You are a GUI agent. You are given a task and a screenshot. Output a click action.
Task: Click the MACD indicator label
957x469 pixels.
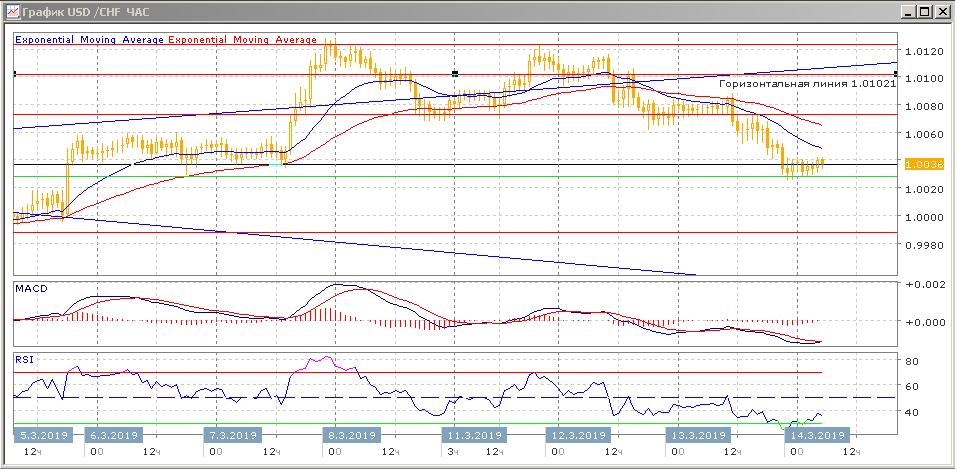click(32, 289)
